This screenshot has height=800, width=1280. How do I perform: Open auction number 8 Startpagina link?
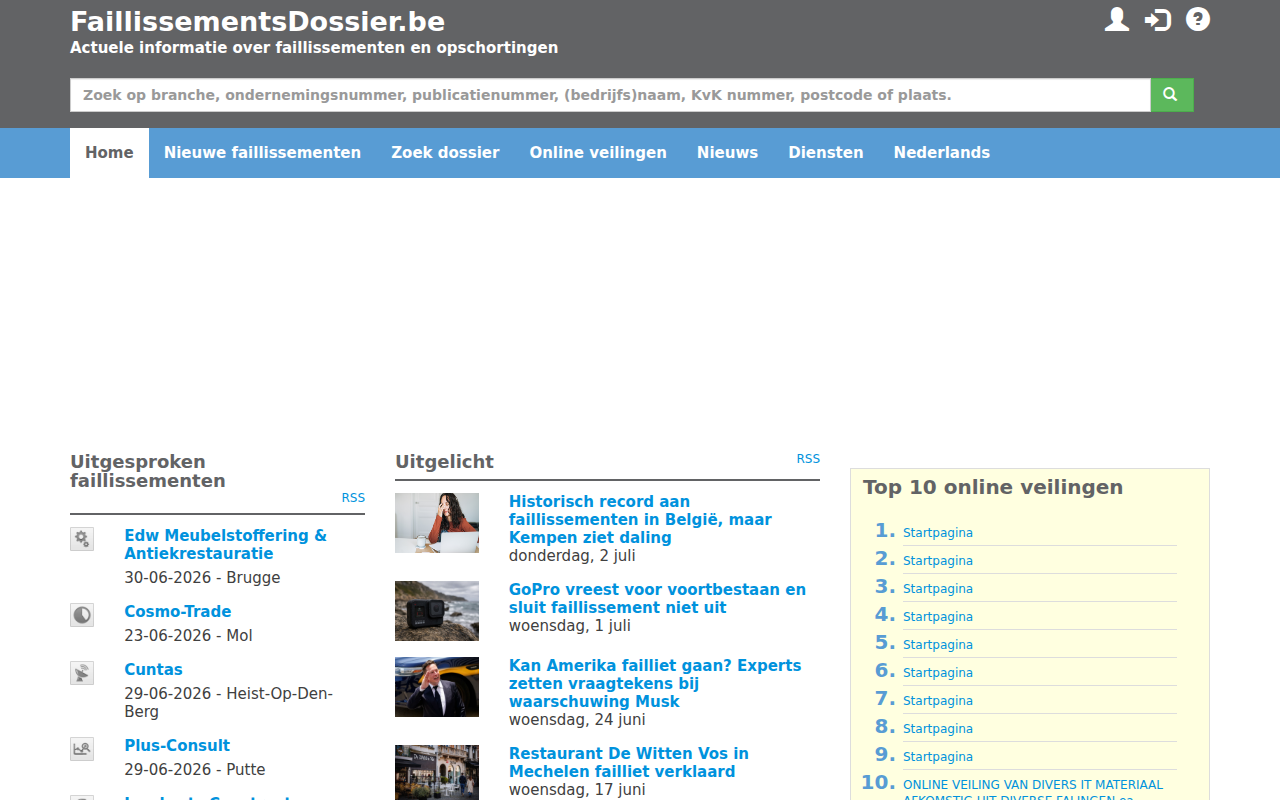[x=938, y=729]
